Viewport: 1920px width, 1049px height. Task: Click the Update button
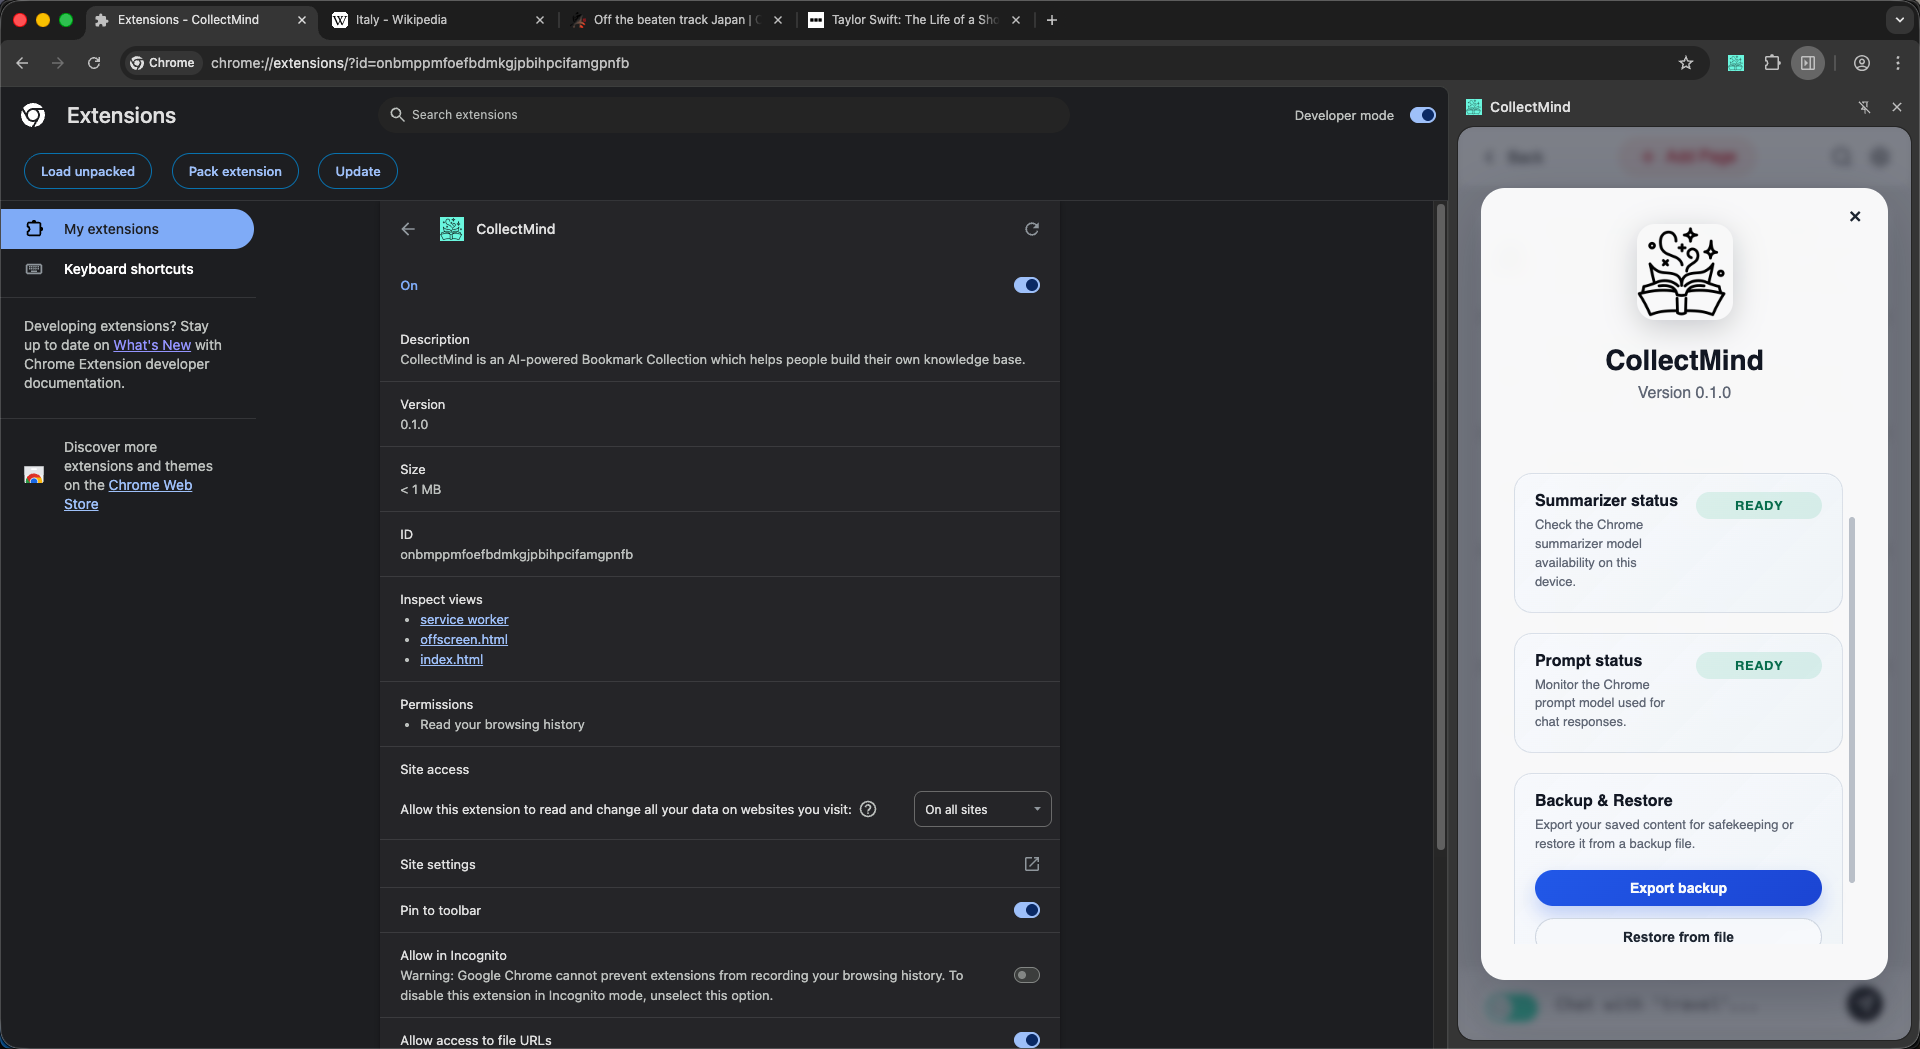(x=358, y=171)
